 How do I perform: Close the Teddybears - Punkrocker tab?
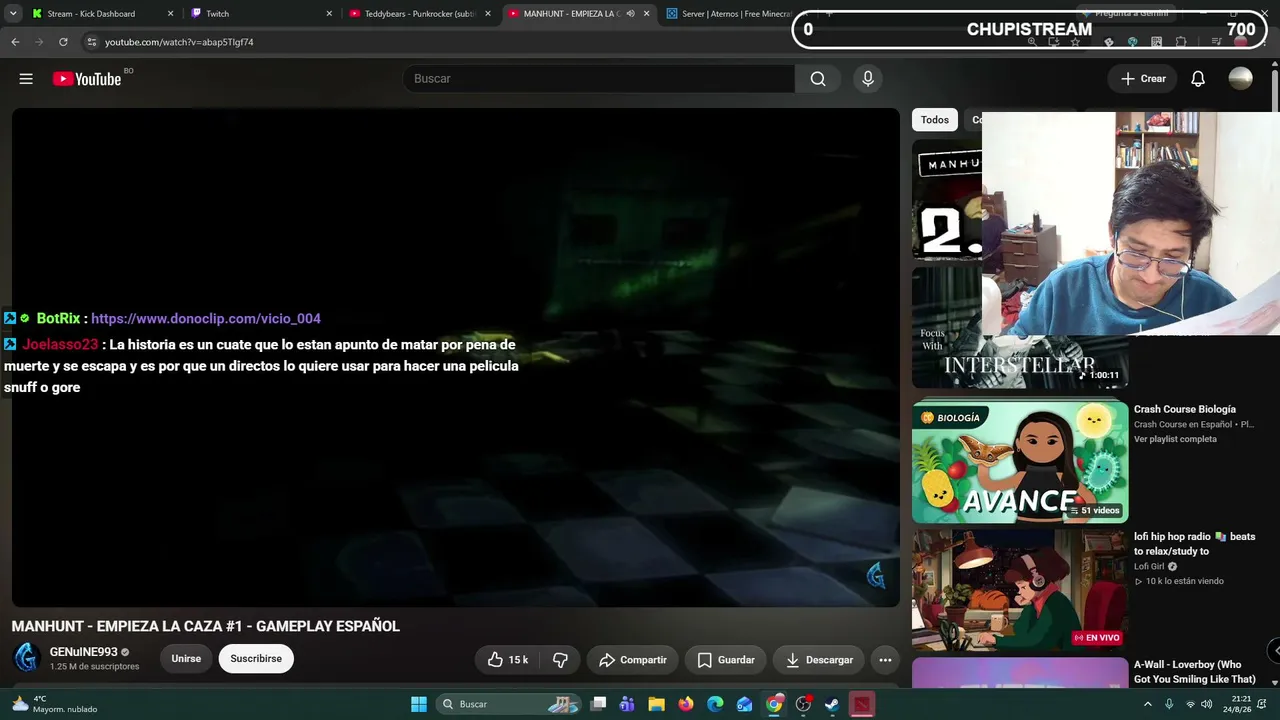(x=488, y=14)
